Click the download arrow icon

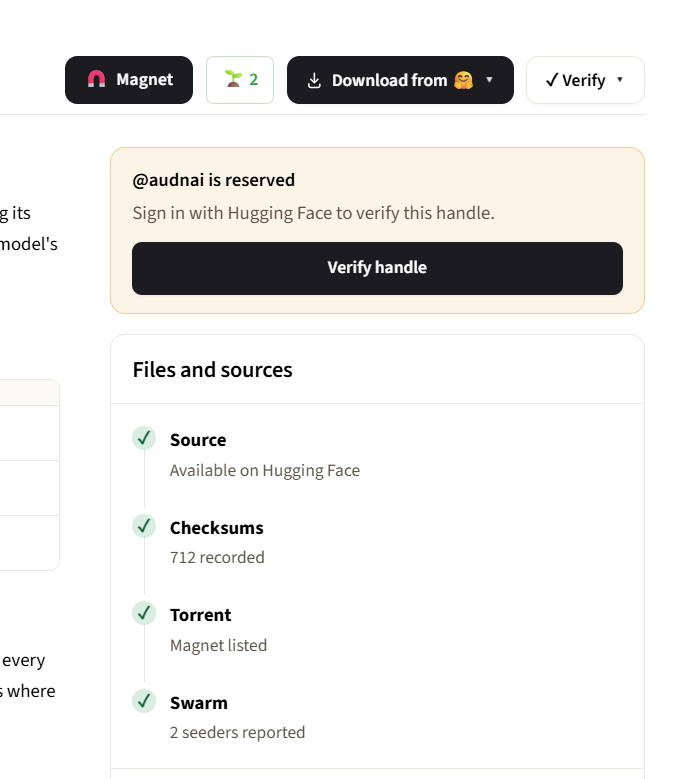tap(314, 80)
